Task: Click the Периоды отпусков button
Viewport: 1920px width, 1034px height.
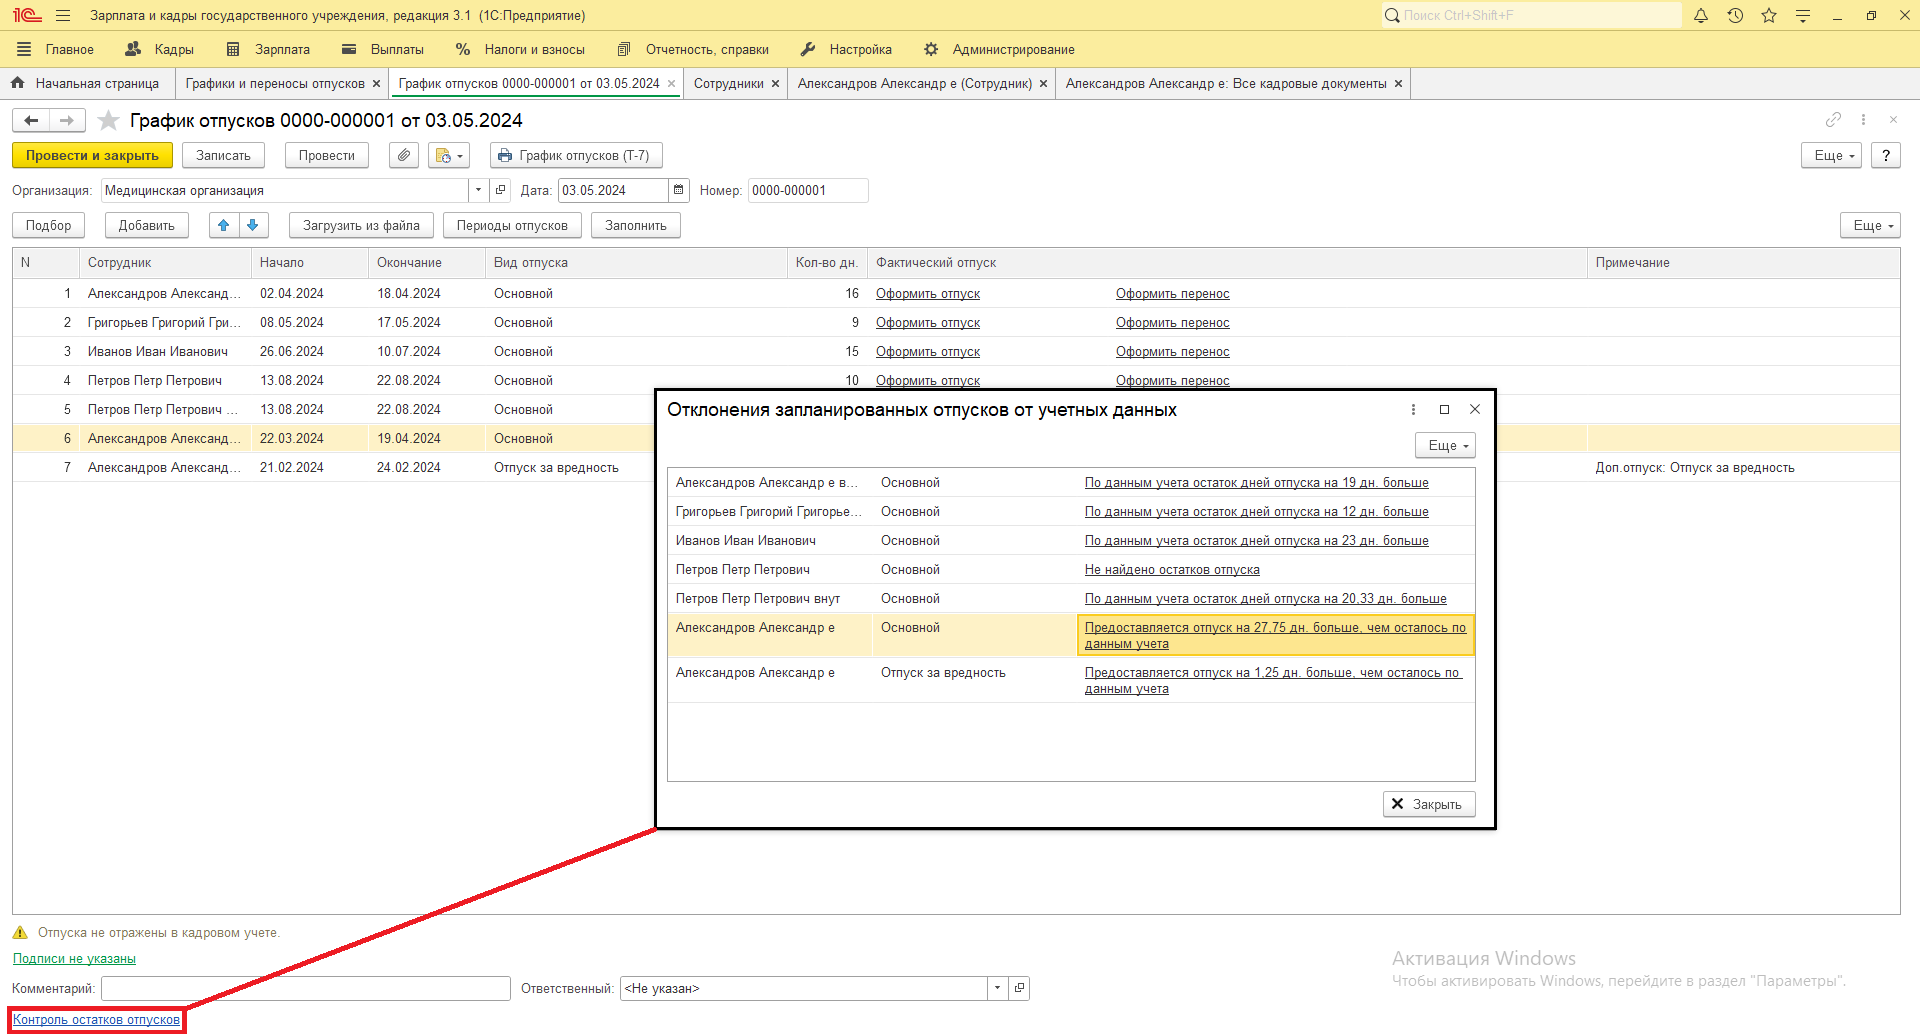Action: coord(512,226)
